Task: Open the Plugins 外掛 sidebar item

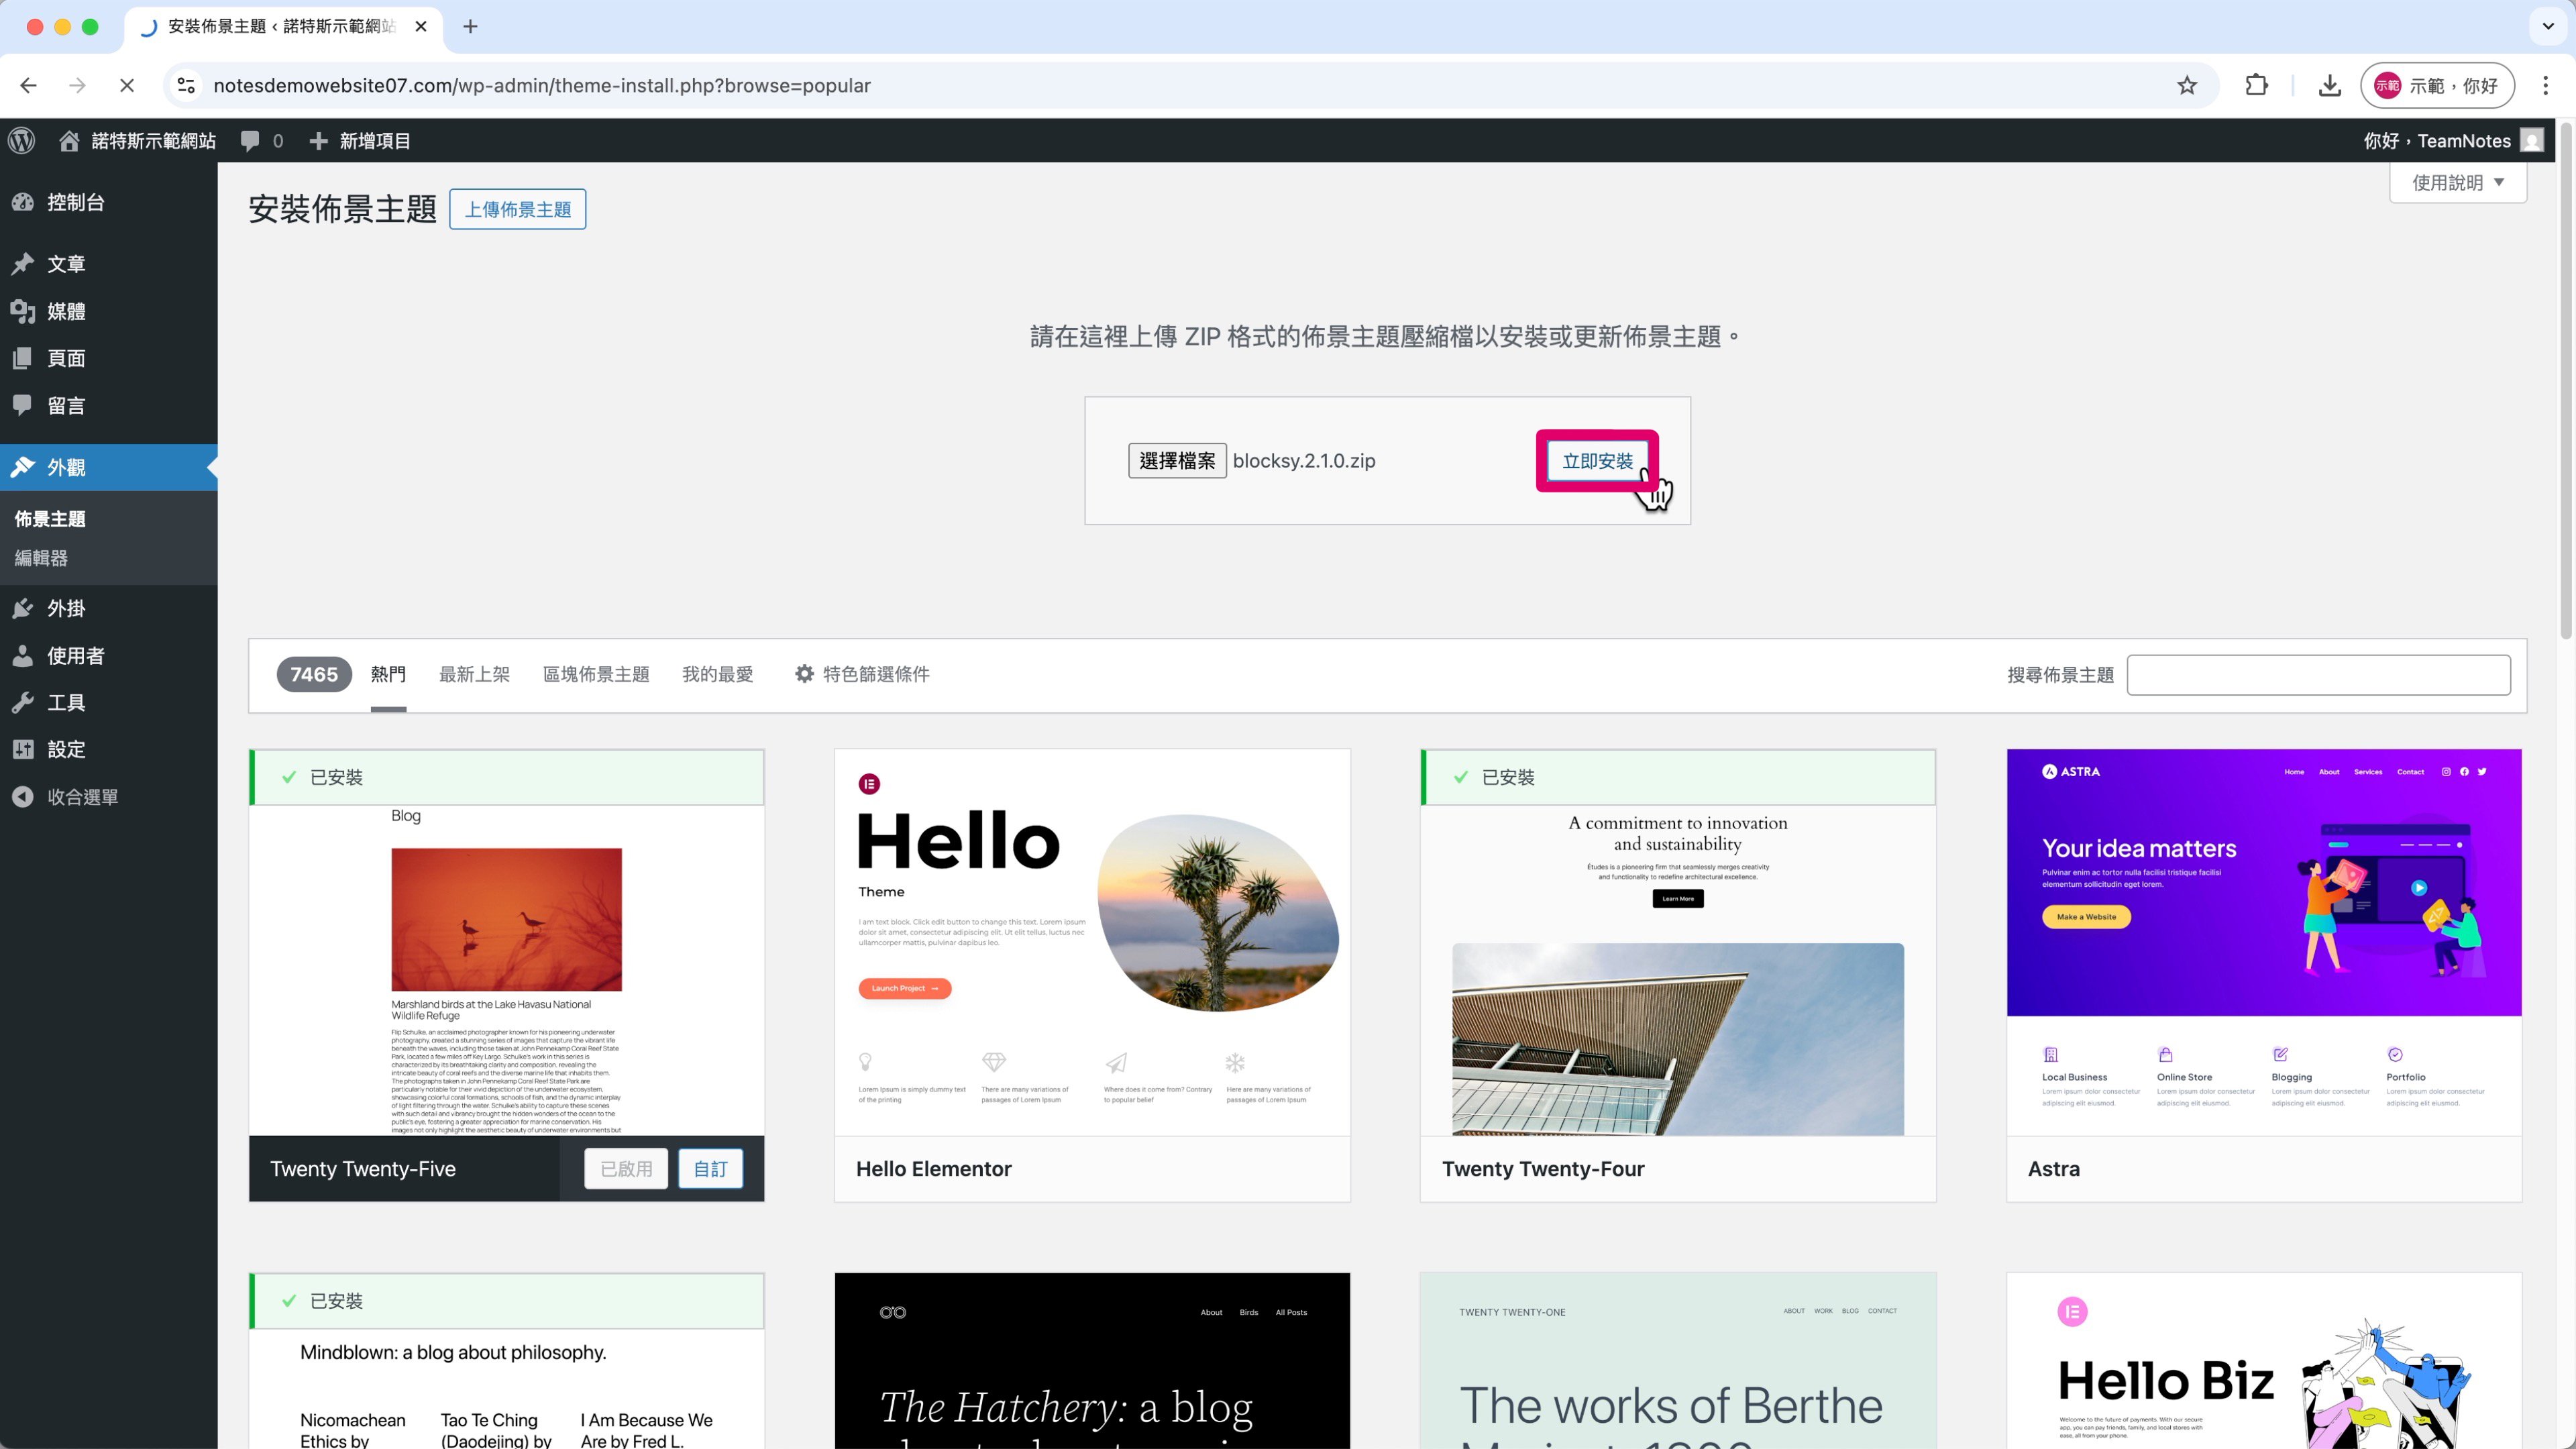Action: pos(66,608)
